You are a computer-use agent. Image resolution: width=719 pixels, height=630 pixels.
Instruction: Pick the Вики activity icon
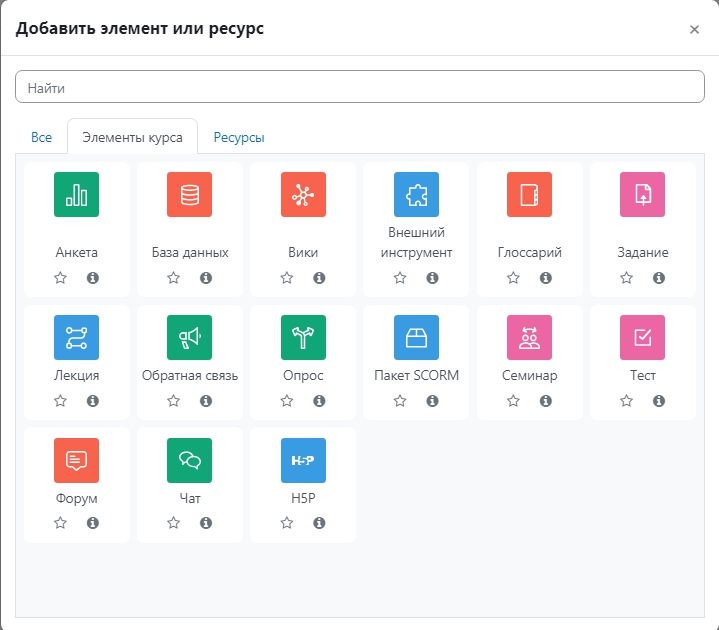(303, 195)
